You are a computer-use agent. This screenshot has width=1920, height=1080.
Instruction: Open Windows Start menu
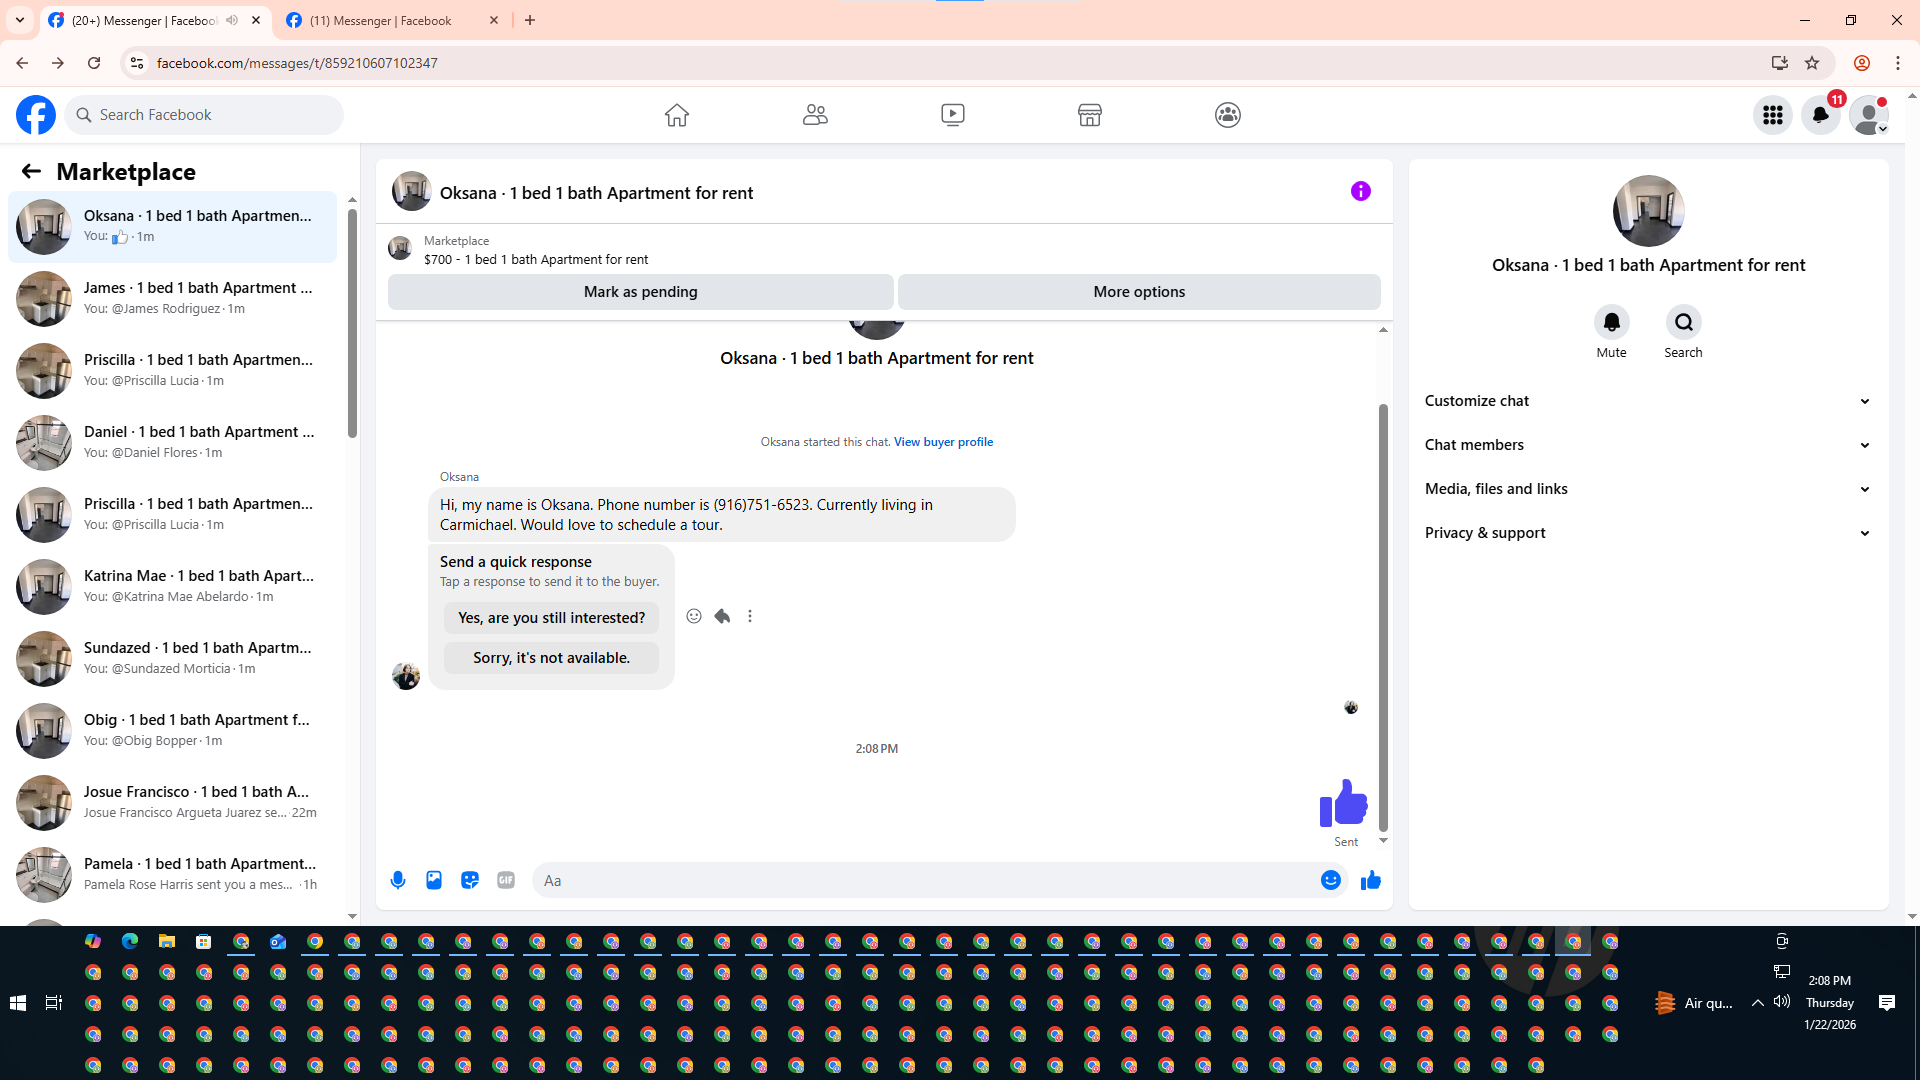pos(18,1003)
